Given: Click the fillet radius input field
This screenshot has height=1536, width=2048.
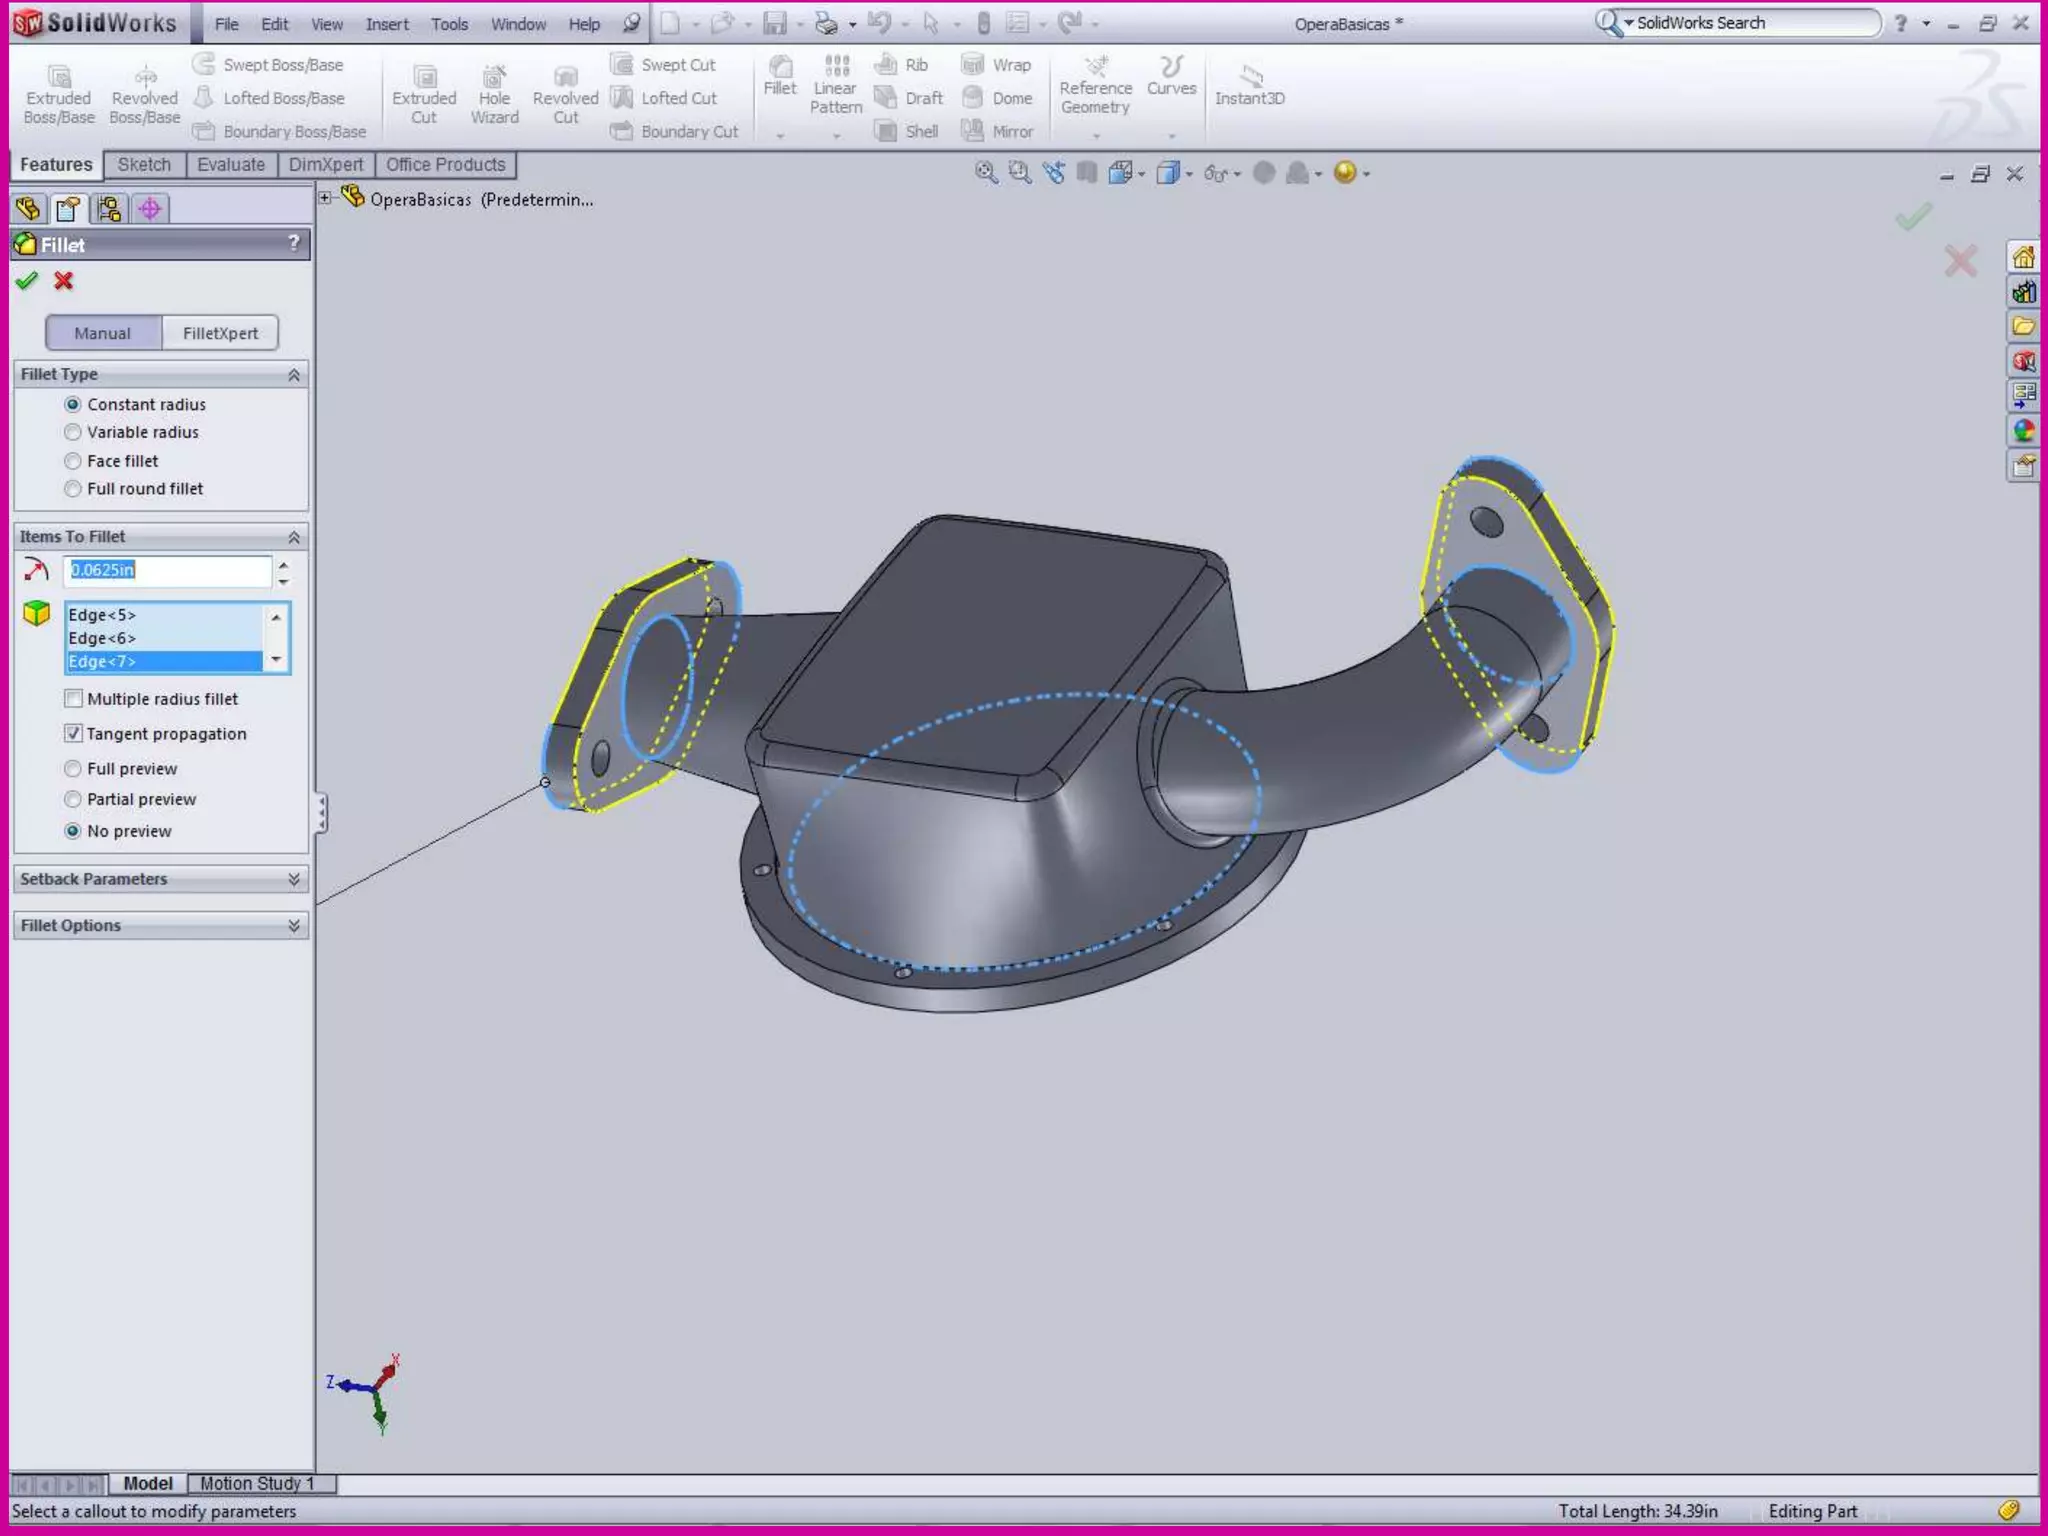Looking at the screenshot, I should click(x=168, y=570).
